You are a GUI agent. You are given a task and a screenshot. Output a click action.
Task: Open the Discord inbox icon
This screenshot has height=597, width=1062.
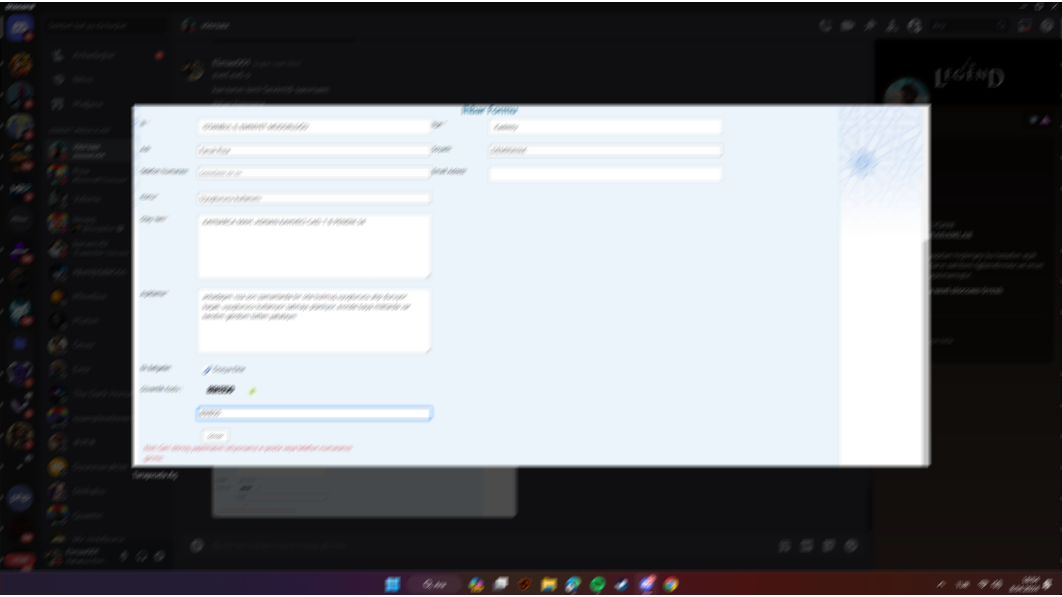tap(1025, 26)
